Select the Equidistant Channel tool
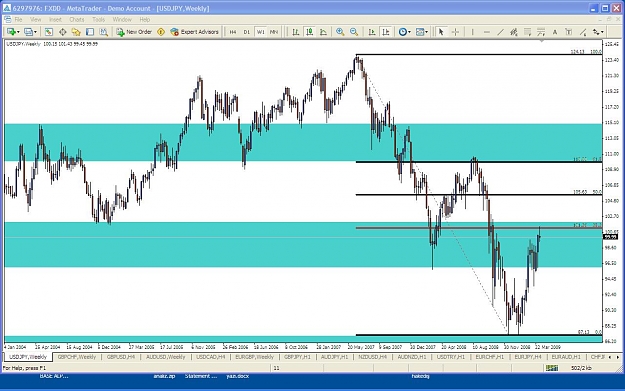This screenshot has width=625, height=391. (x=514, y=32)
